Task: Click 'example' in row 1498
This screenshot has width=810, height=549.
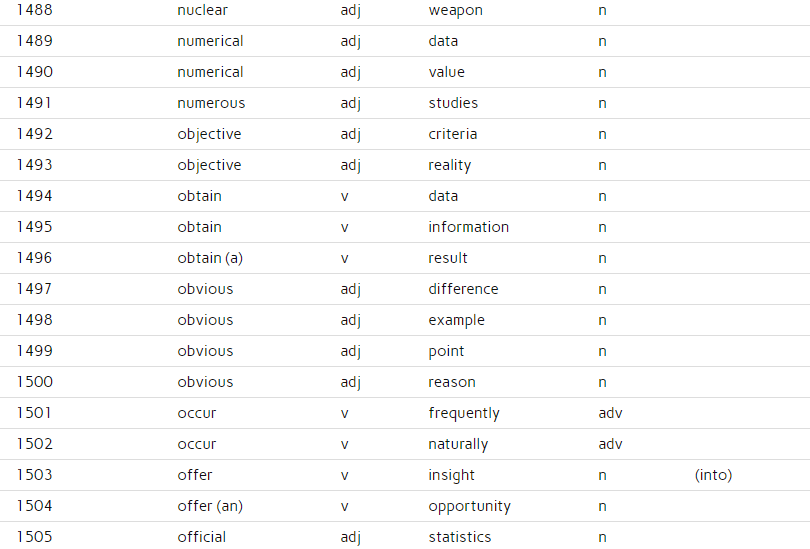Action: [x=457, y=320]
